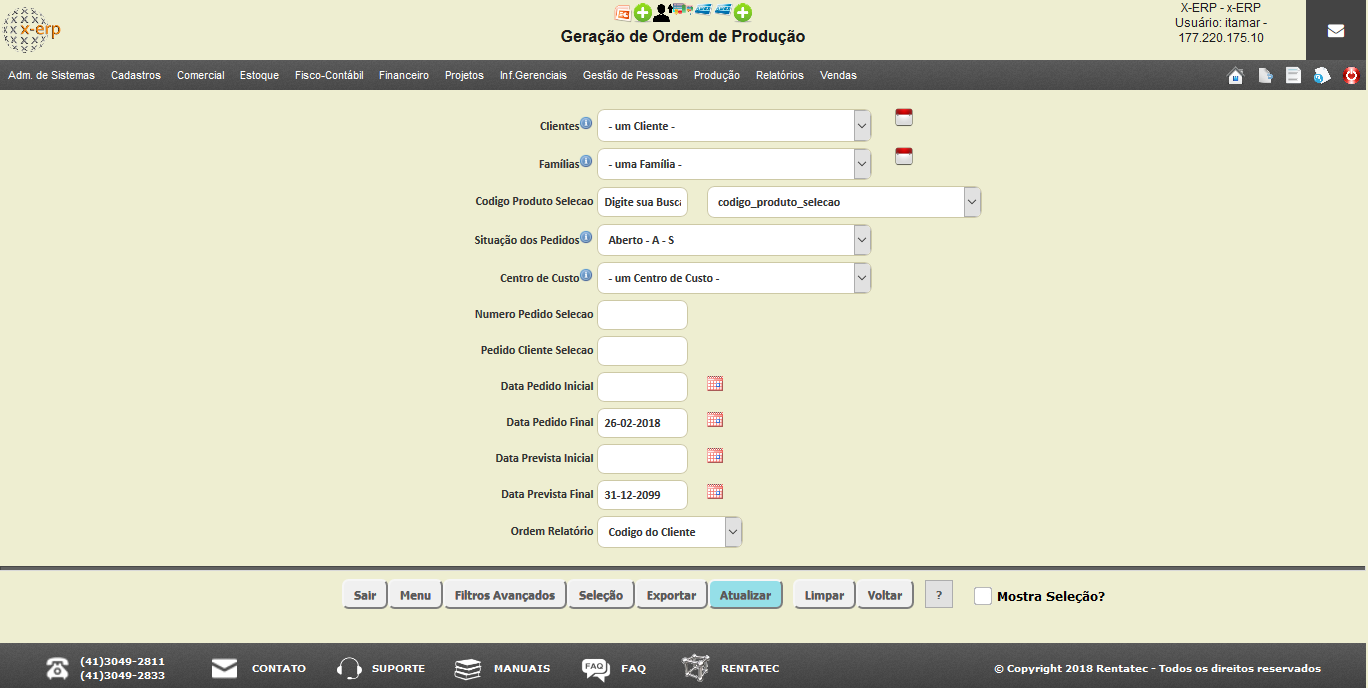Click the Menu button in bottom toolbar
This screenshot has width=1368, height=688.
point(415,595)
